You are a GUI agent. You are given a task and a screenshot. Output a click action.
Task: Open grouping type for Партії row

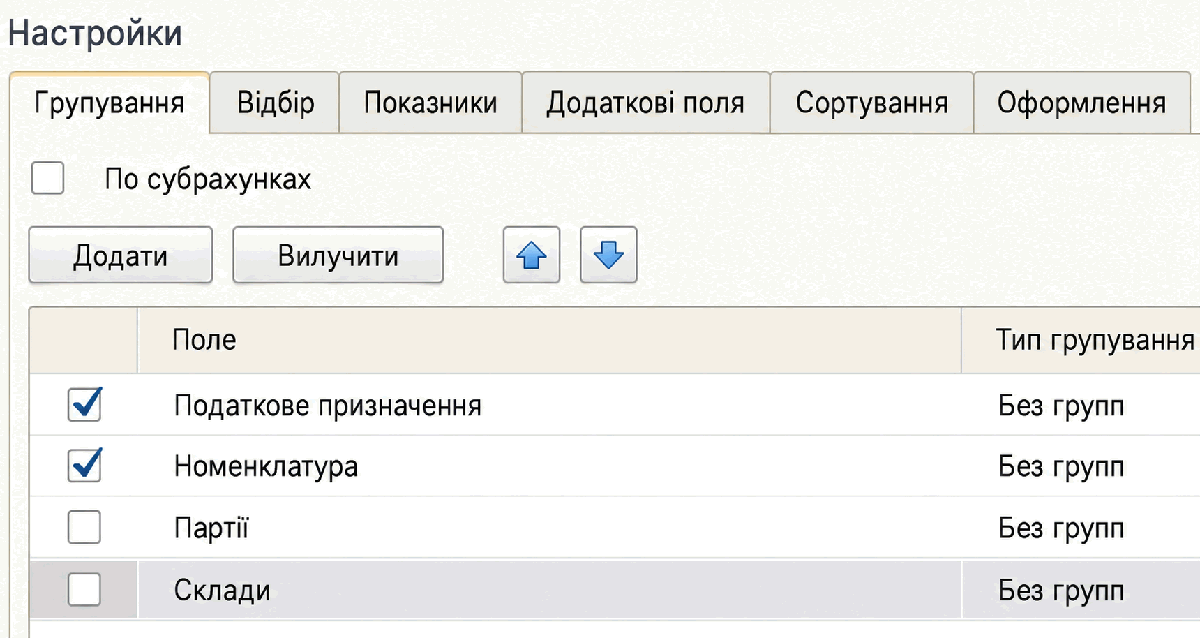(1081, 528)
